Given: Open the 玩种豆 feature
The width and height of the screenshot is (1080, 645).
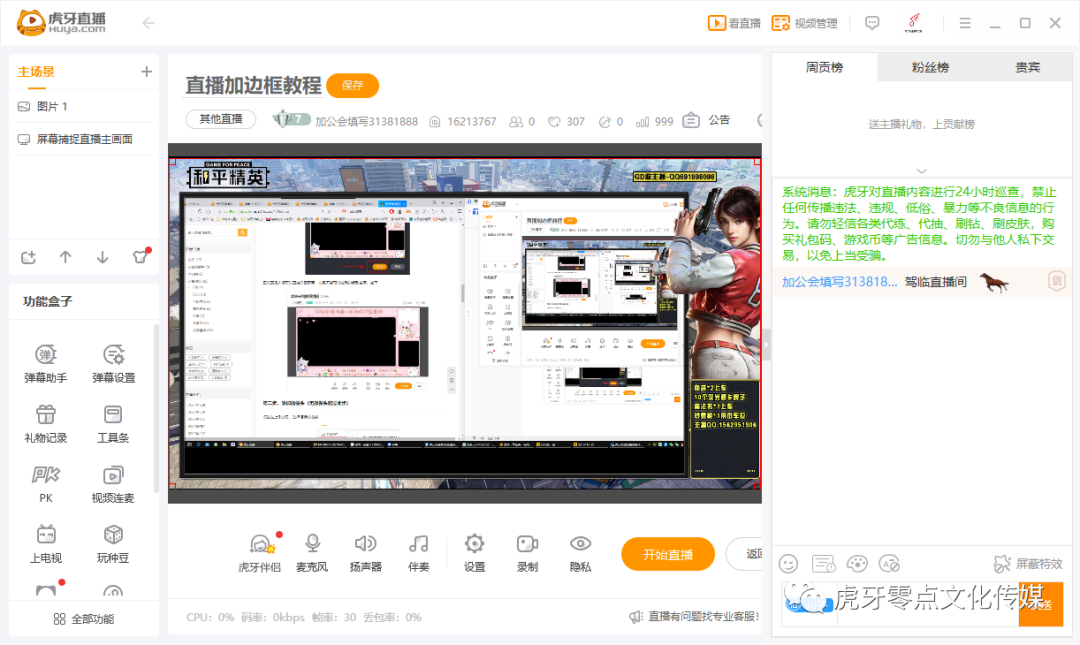Looking at the screenshot, I should pos(114,543).
